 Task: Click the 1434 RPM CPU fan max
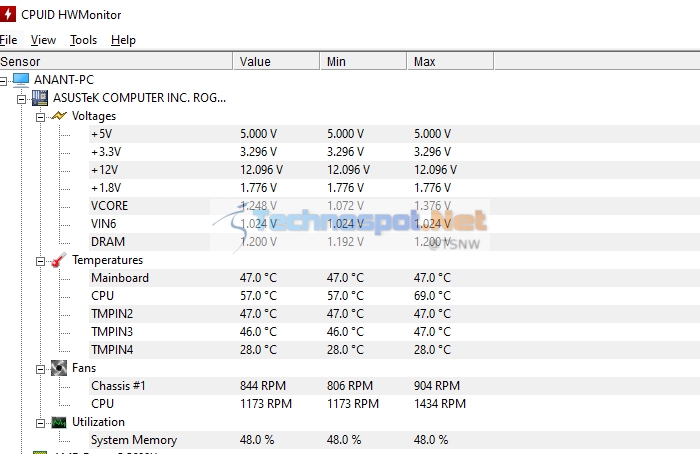440,404
